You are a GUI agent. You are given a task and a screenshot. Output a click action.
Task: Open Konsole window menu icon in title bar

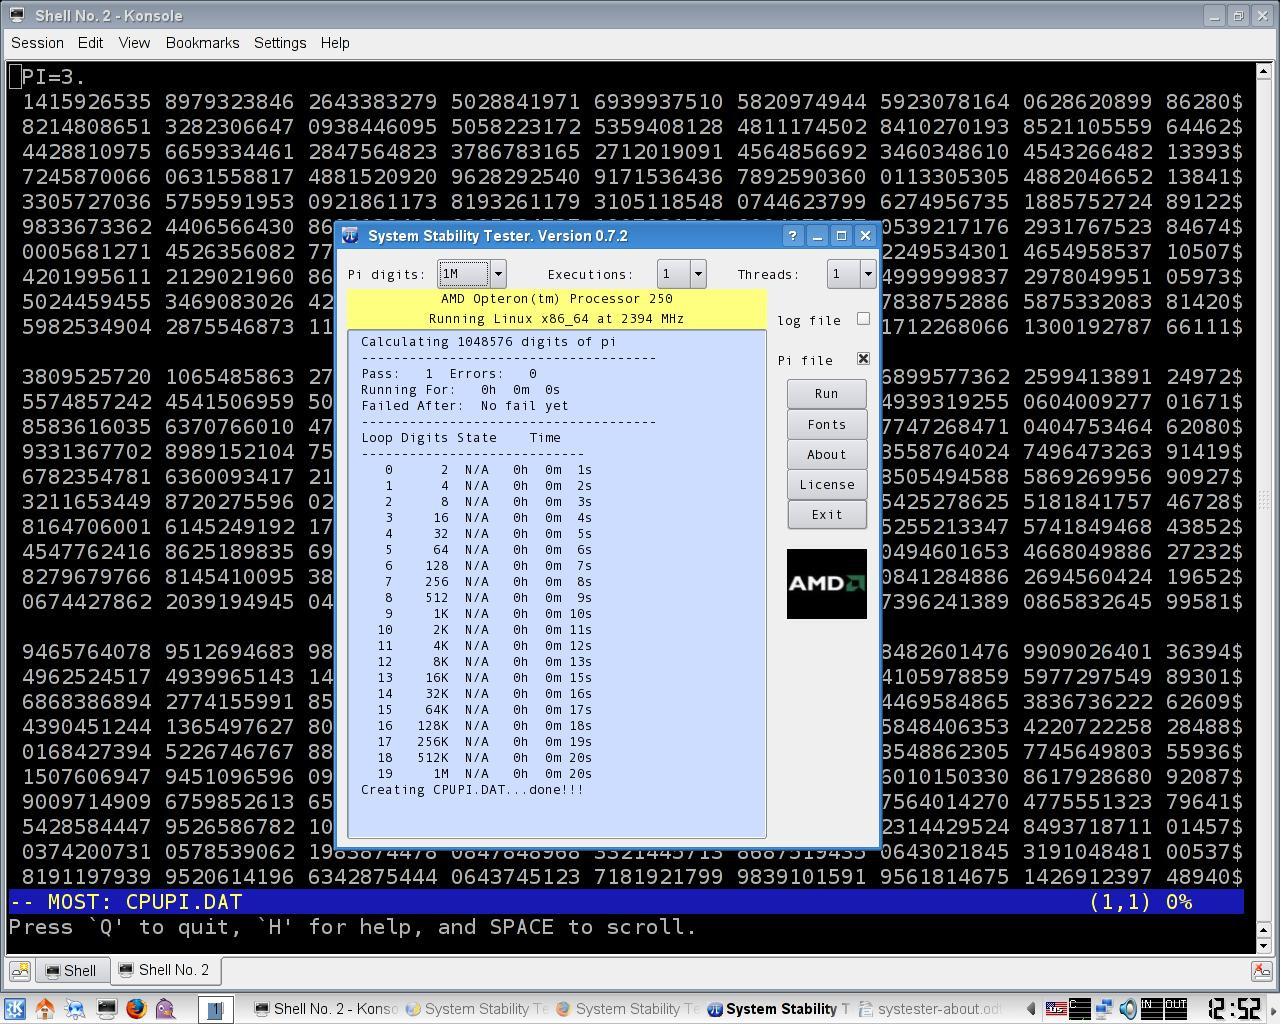click(x=17, y=15)
